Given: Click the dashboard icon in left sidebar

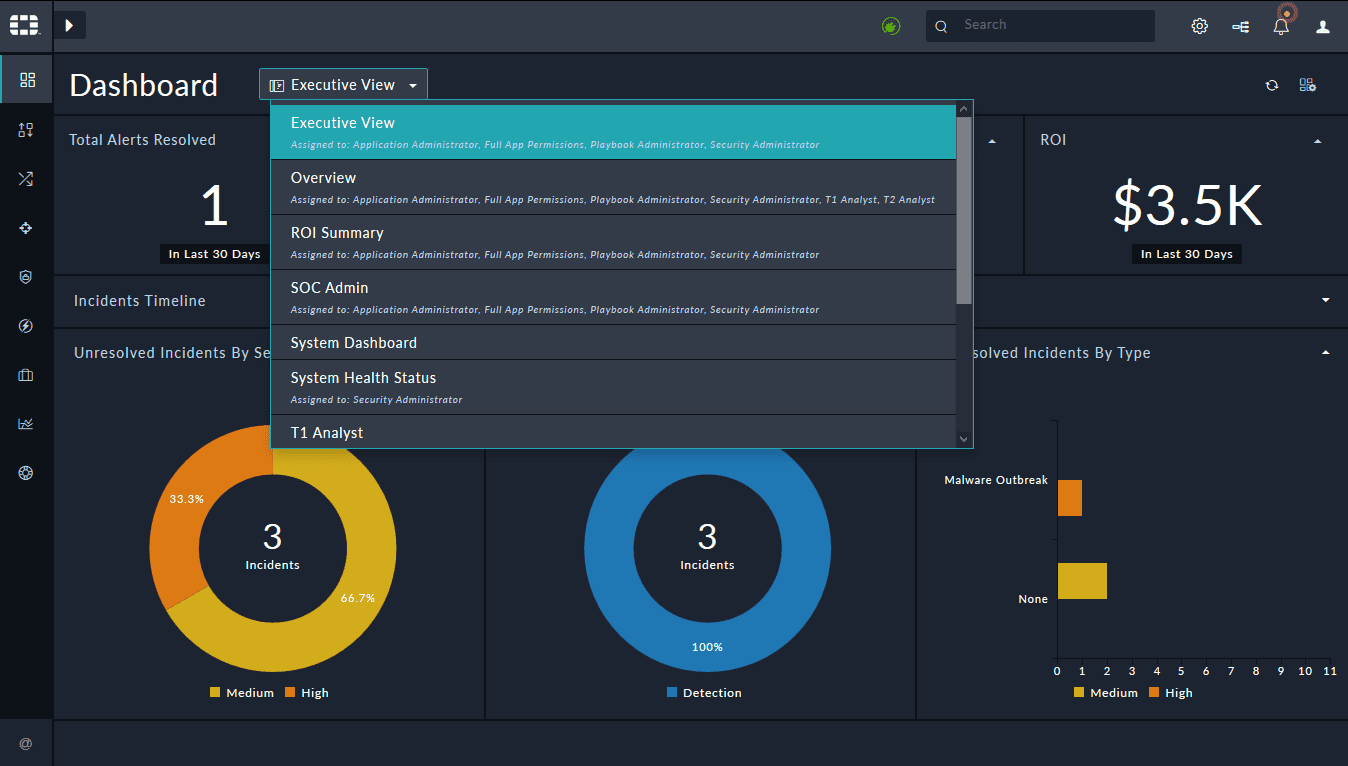Looking at the screenshot, I should coord(27,80).
